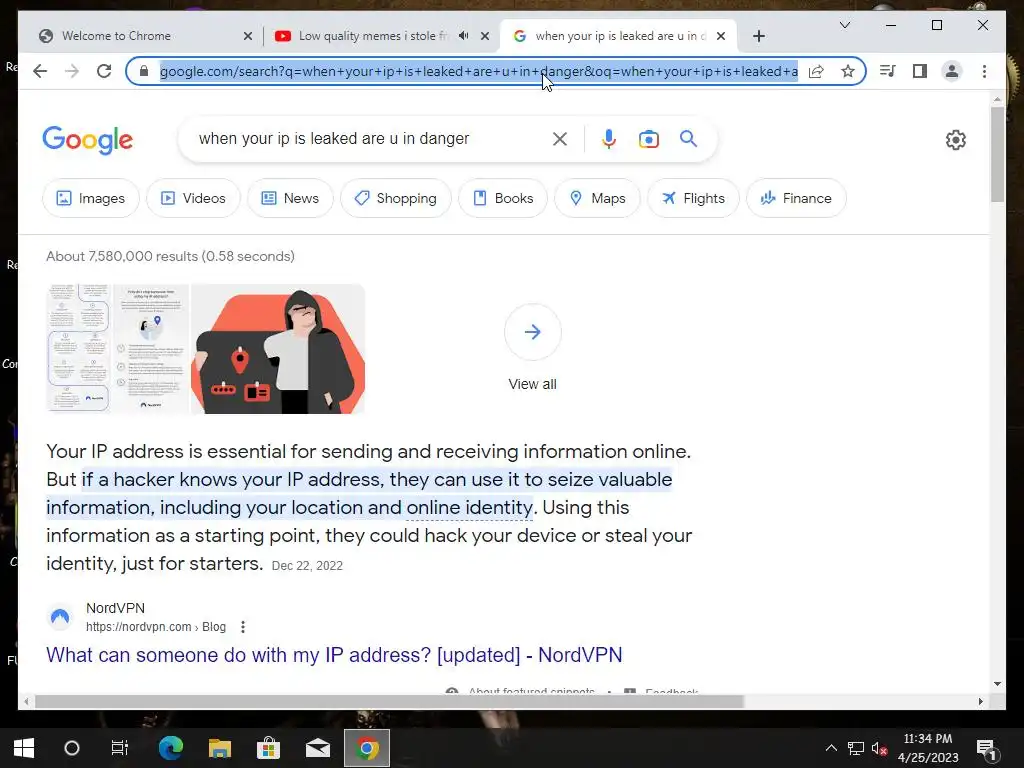Open the network status tray icon

coord(856,748)
